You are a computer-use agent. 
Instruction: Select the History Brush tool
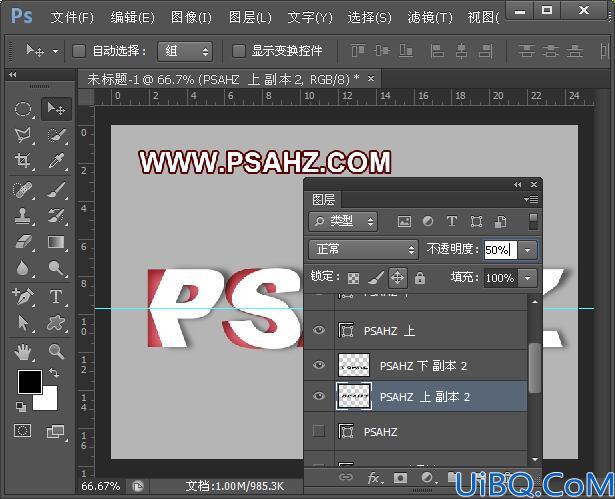56,216
